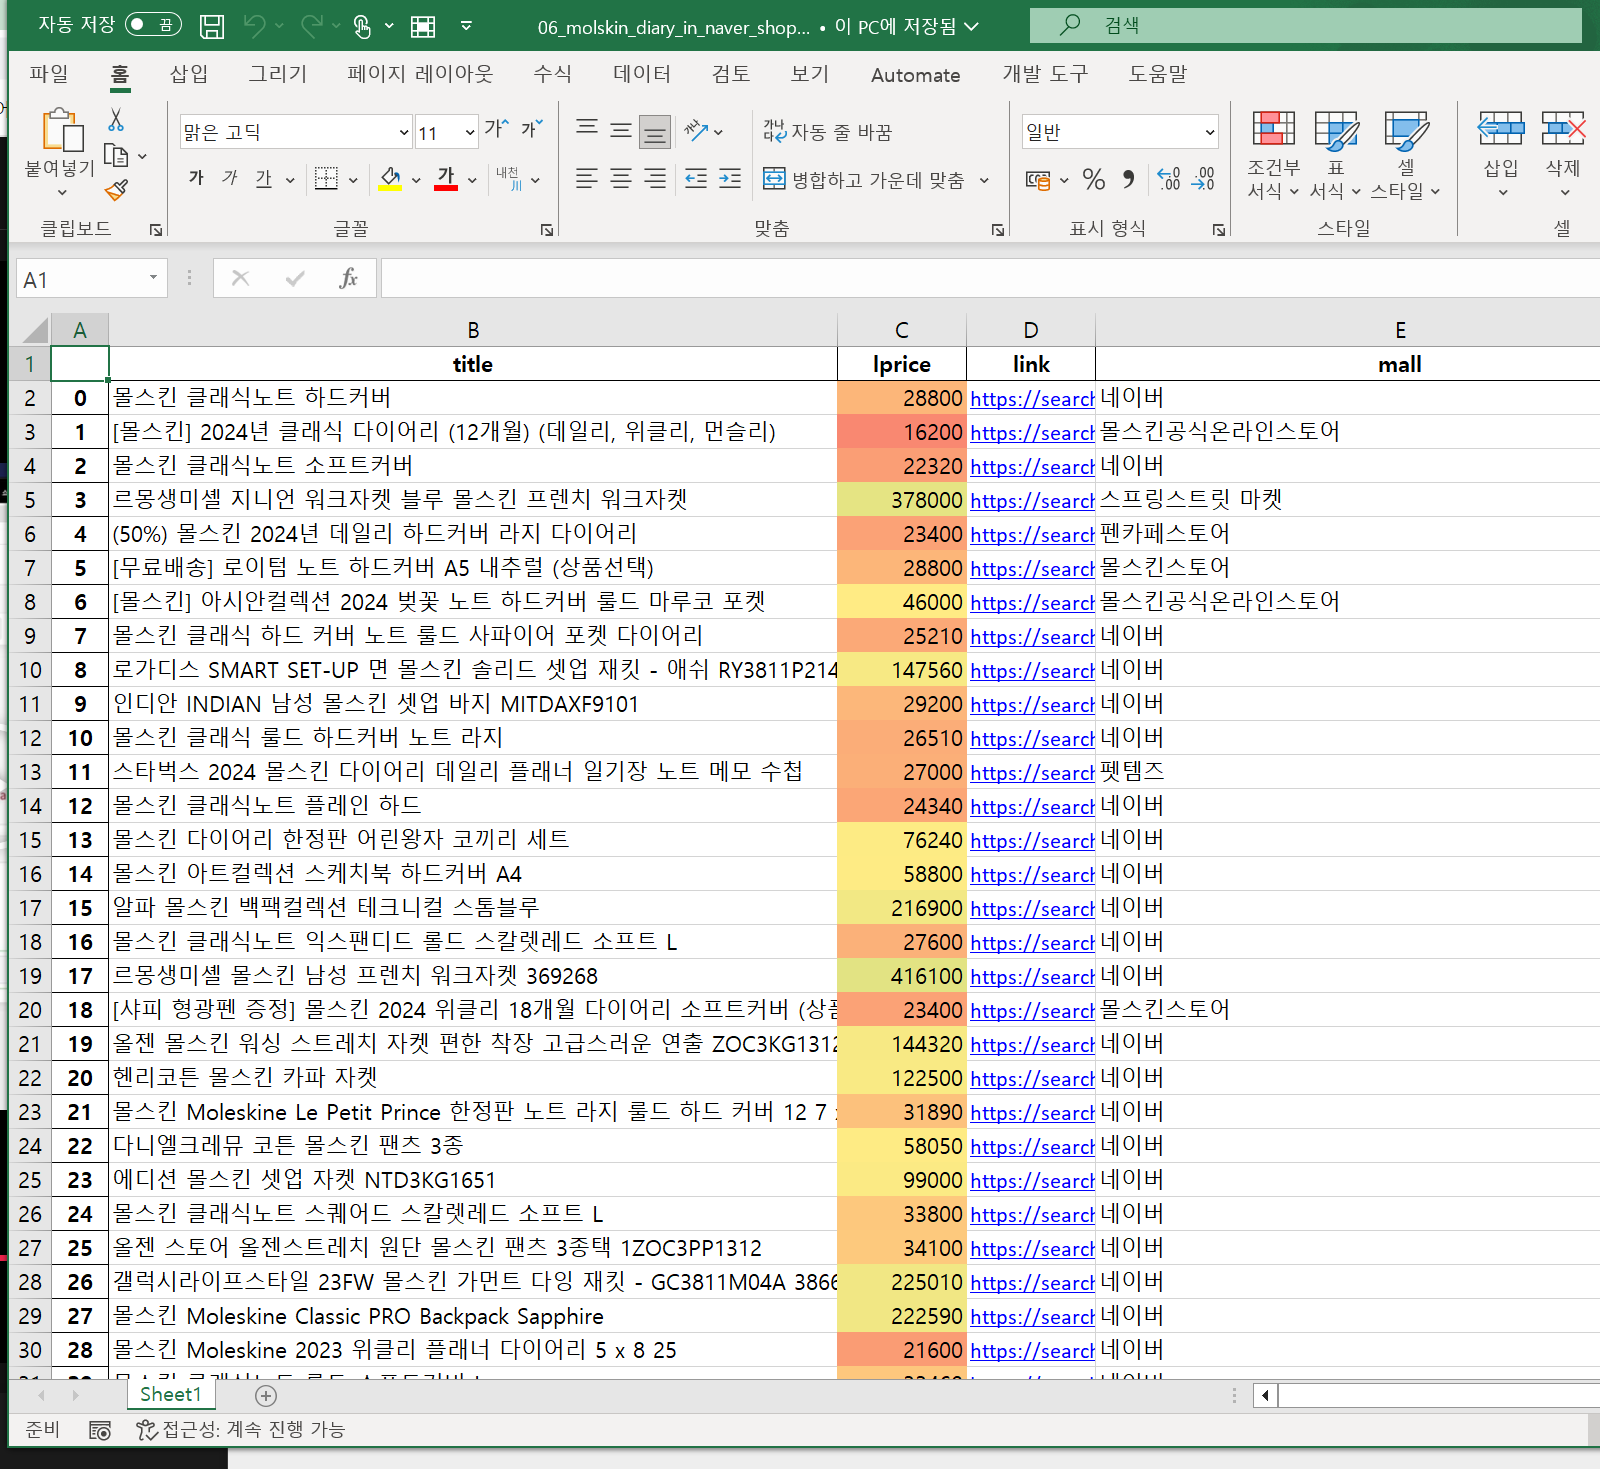Toggle left text alignment
Viewport: 1600px width, 1469px height.
[587, 179]
